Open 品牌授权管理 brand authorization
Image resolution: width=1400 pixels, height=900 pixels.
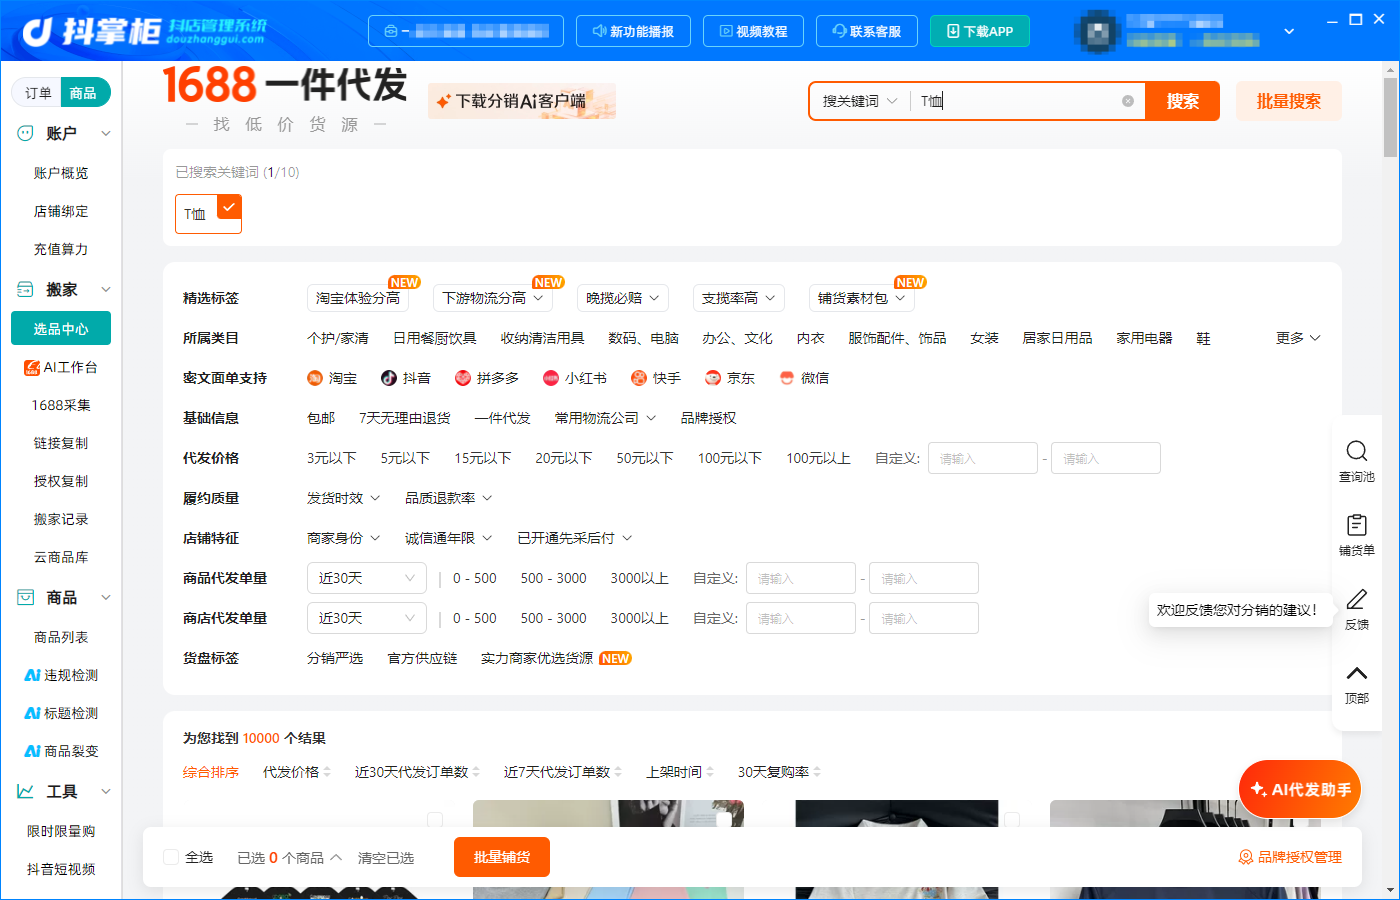[x=1290, y=857]
